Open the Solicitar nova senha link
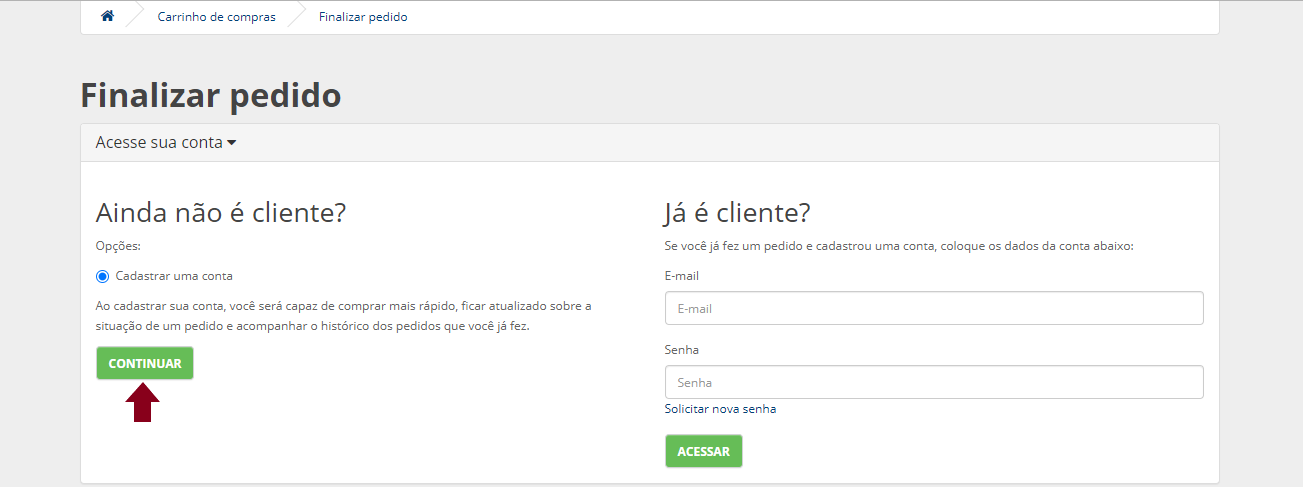This screenshot has width=1303, height=487. pos(720,409)
